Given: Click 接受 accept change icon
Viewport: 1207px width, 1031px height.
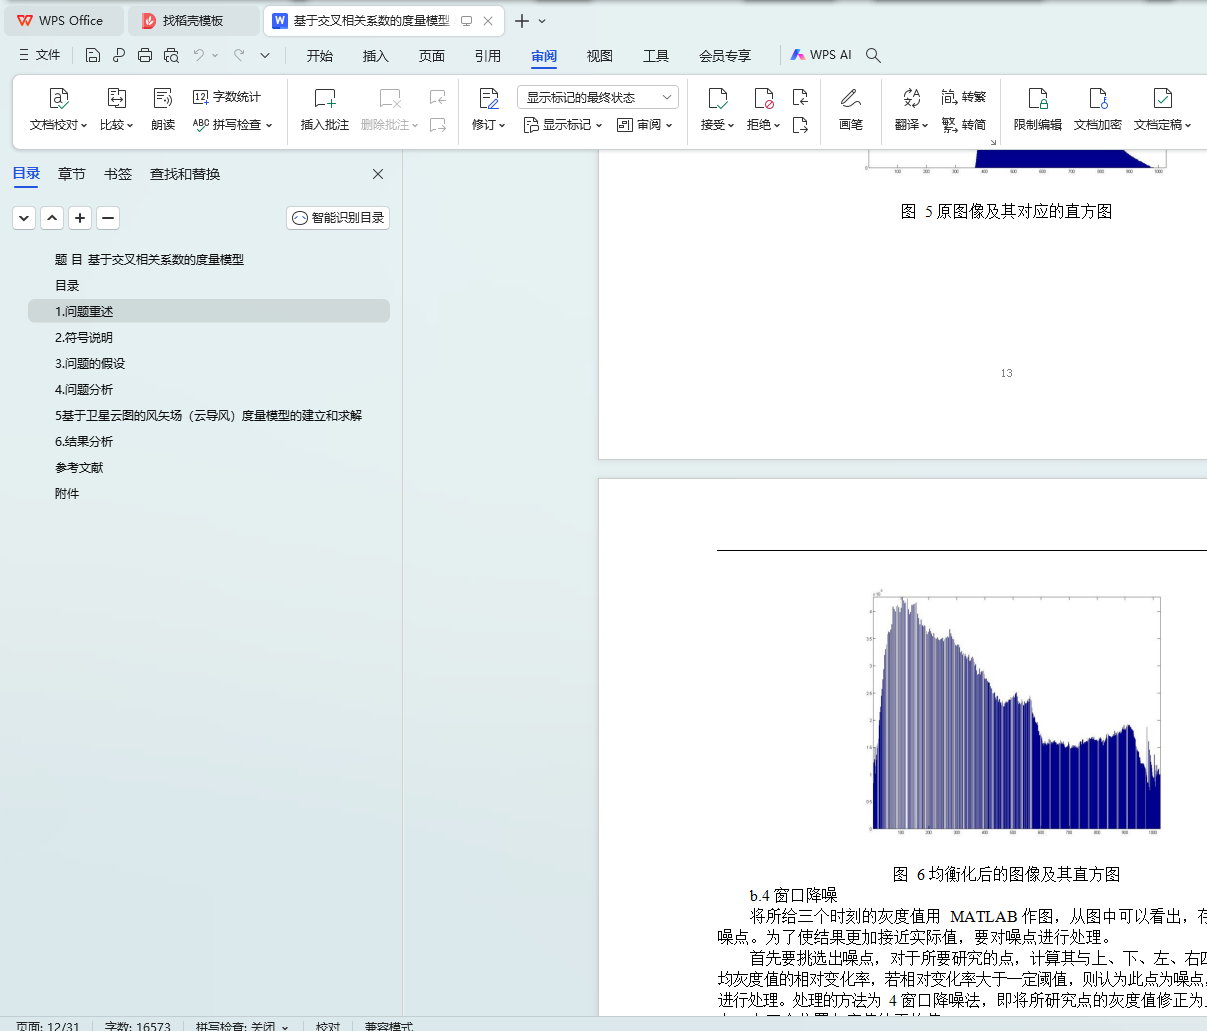Looking at the screenshot, I should 717,98.
